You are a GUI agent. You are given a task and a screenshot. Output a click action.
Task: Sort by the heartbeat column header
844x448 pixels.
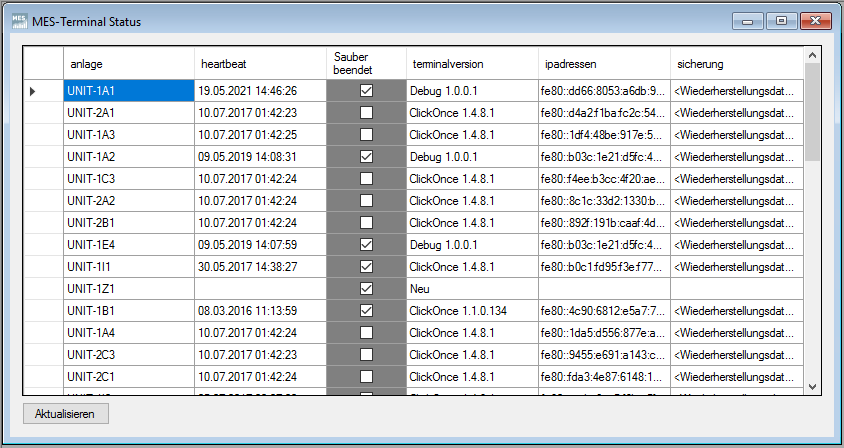pyautogui.click(x=259, y=63)
